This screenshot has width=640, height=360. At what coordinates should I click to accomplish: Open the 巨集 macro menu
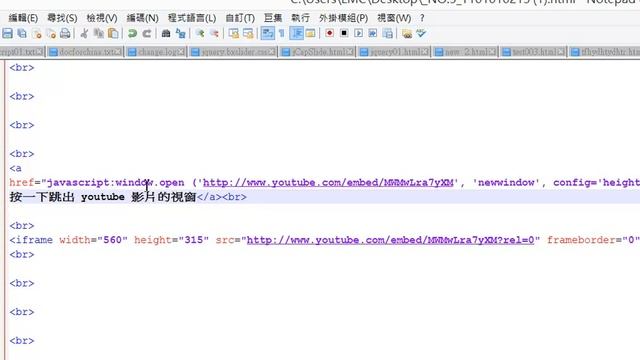pos(273,18)
